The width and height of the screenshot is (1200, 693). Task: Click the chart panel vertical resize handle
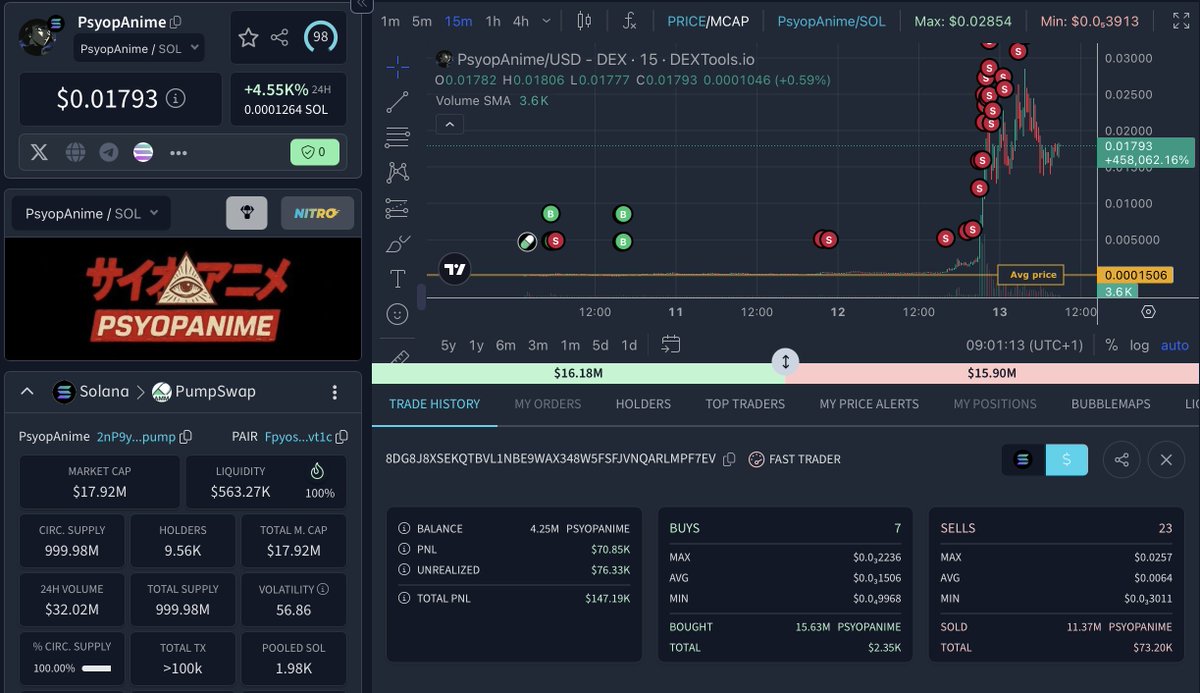pos(786,361)
